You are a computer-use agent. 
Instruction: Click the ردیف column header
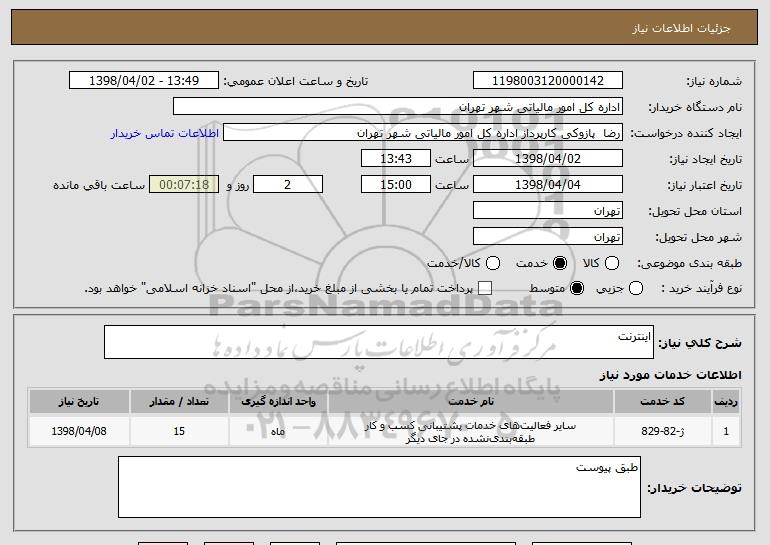(726, 402)
